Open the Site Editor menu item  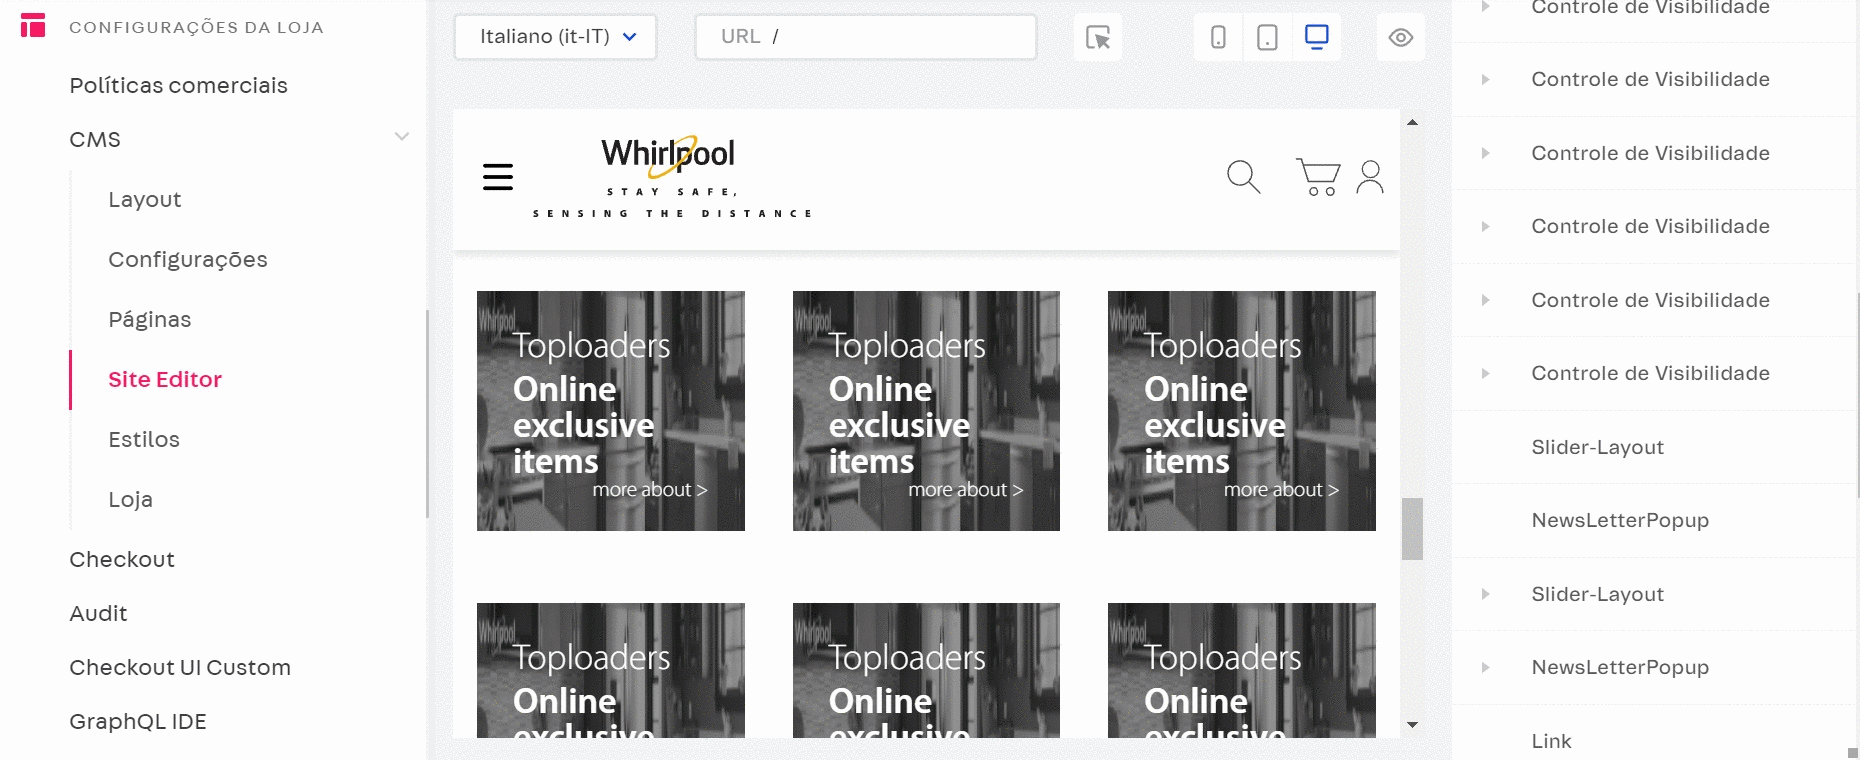[165, 379]
